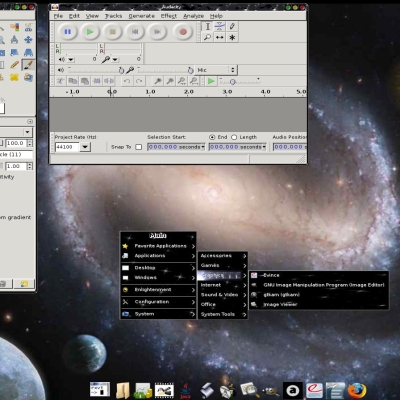
Task: Click the Copy icon in Audacity edit toolbar
Action: point(73,81)
